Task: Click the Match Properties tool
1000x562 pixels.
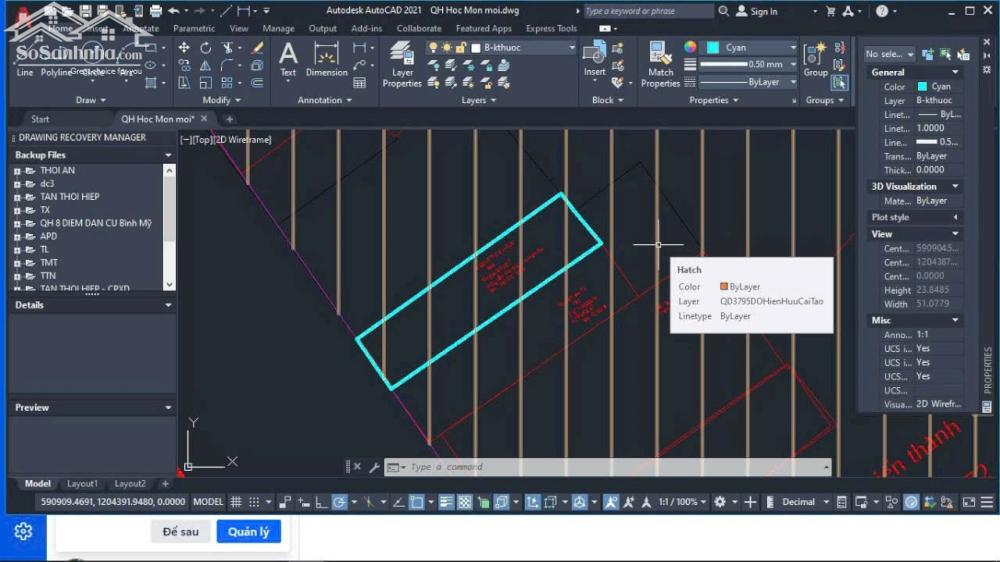Action: point(660,63)
